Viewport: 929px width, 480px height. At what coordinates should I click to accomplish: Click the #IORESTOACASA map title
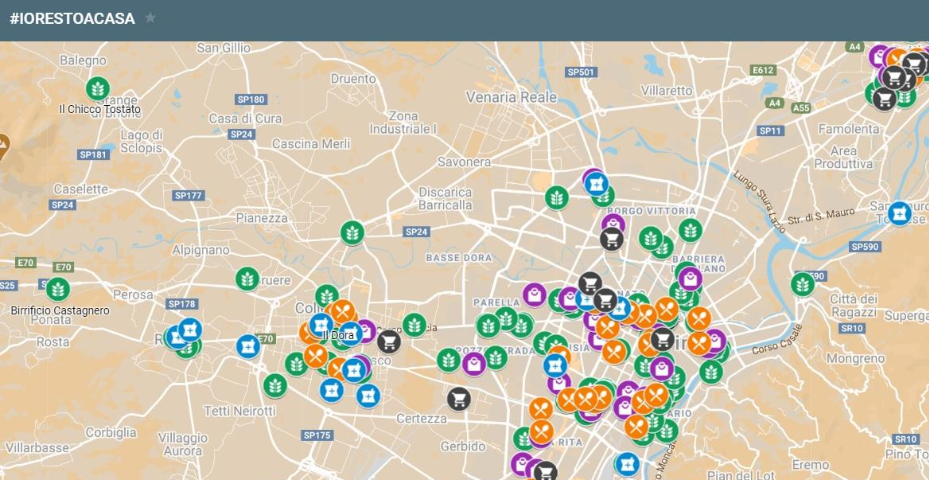[x=72, y=19]
